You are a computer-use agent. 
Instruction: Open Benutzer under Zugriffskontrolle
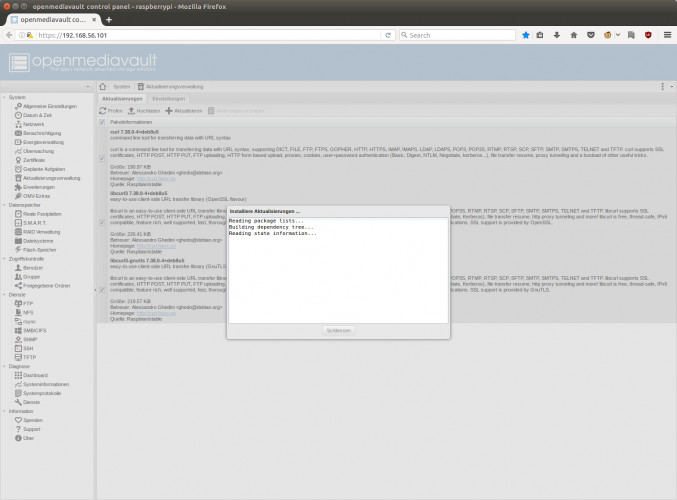[29, 268]
